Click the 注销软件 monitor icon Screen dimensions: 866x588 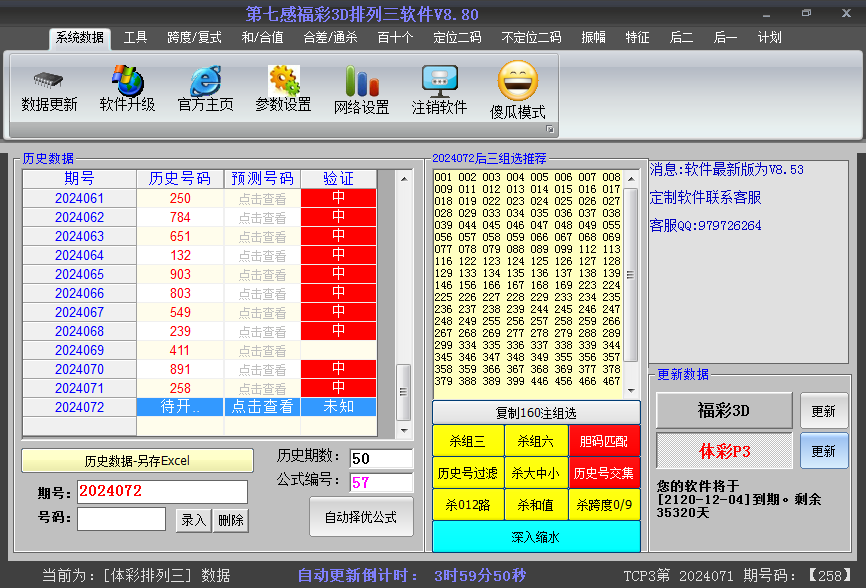pos(439,82)
